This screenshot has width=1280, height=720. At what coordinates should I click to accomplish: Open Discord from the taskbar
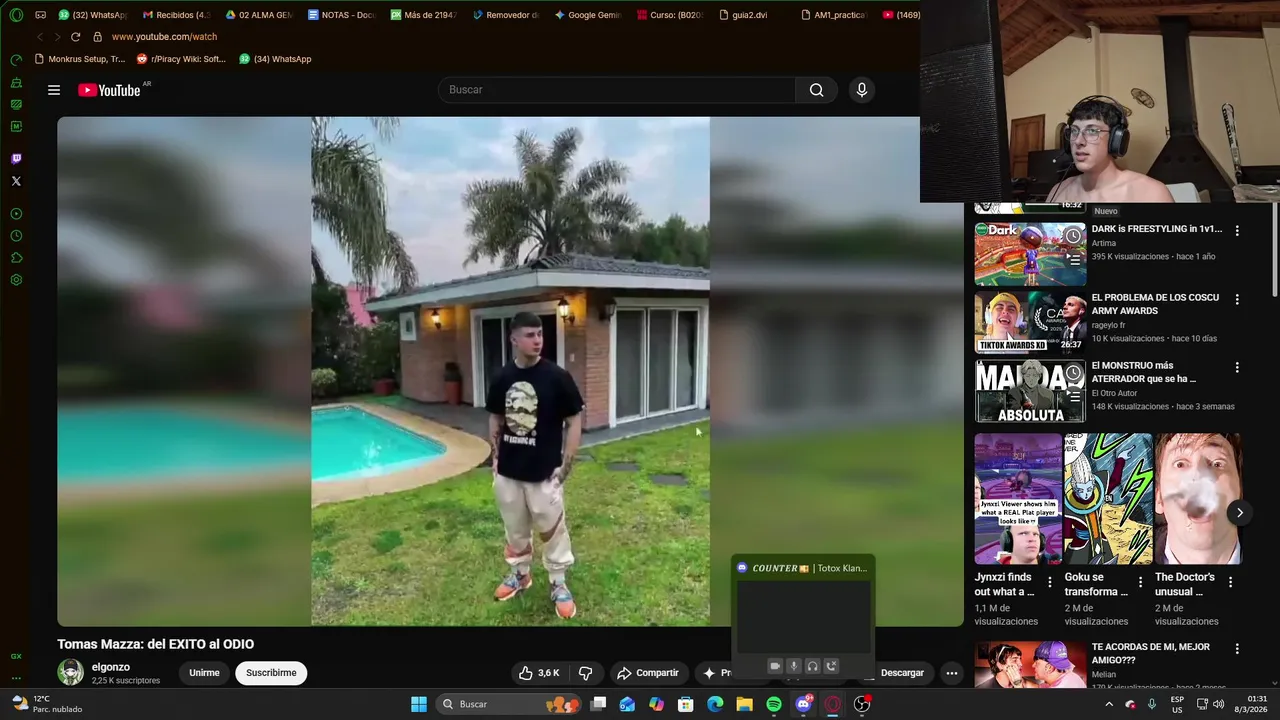[x=803, y=704]
